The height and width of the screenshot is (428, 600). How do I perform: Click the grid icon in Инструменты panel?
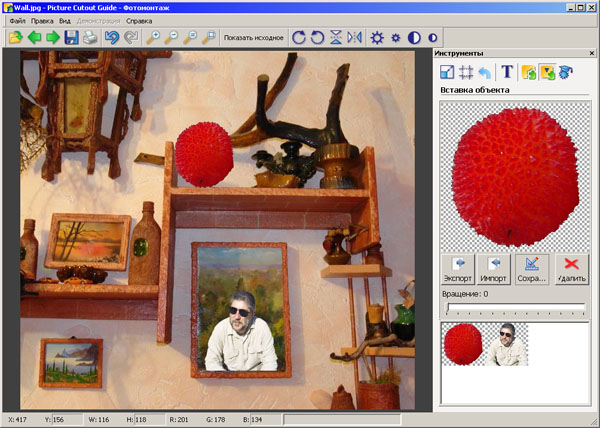coord(465,72)
